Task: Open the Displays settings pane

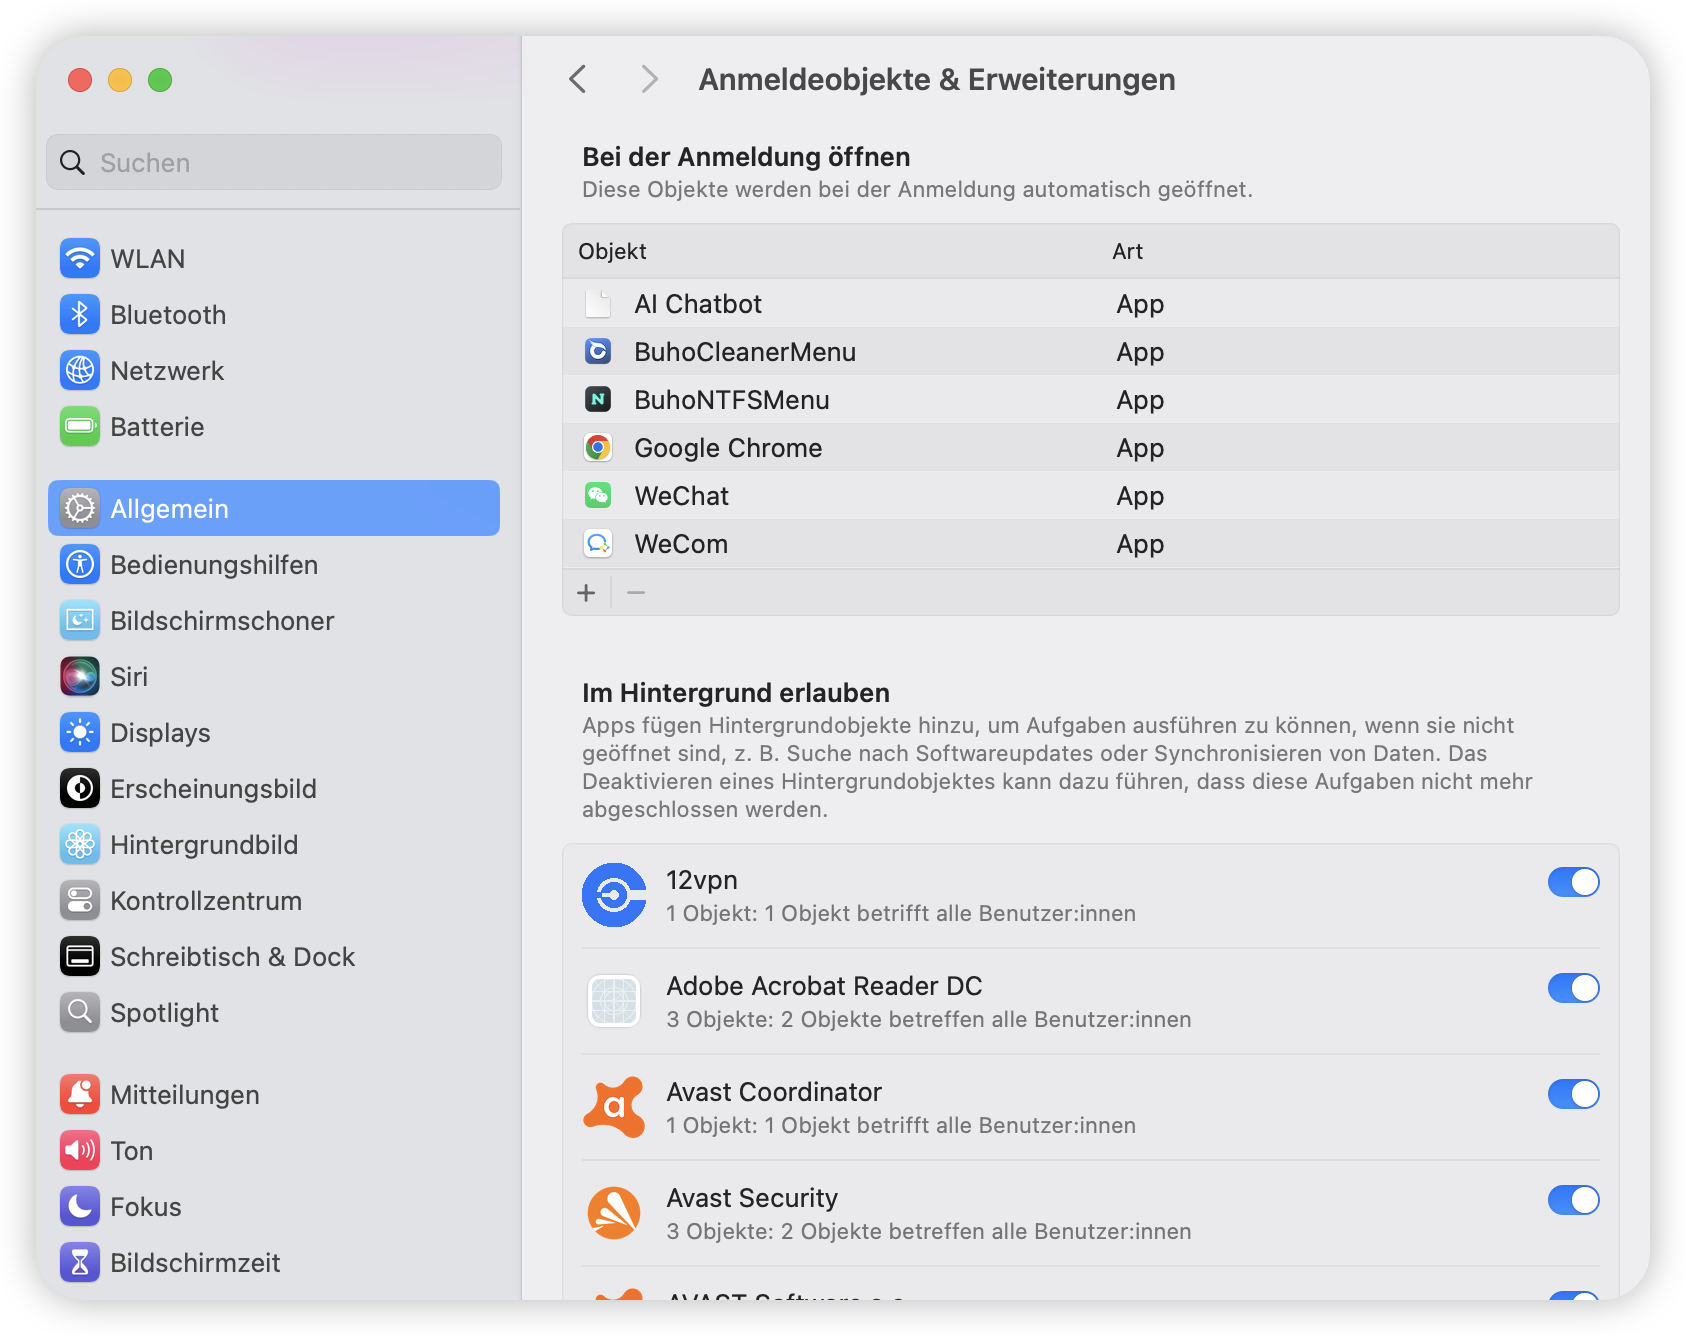Action: tap(274, 732)
